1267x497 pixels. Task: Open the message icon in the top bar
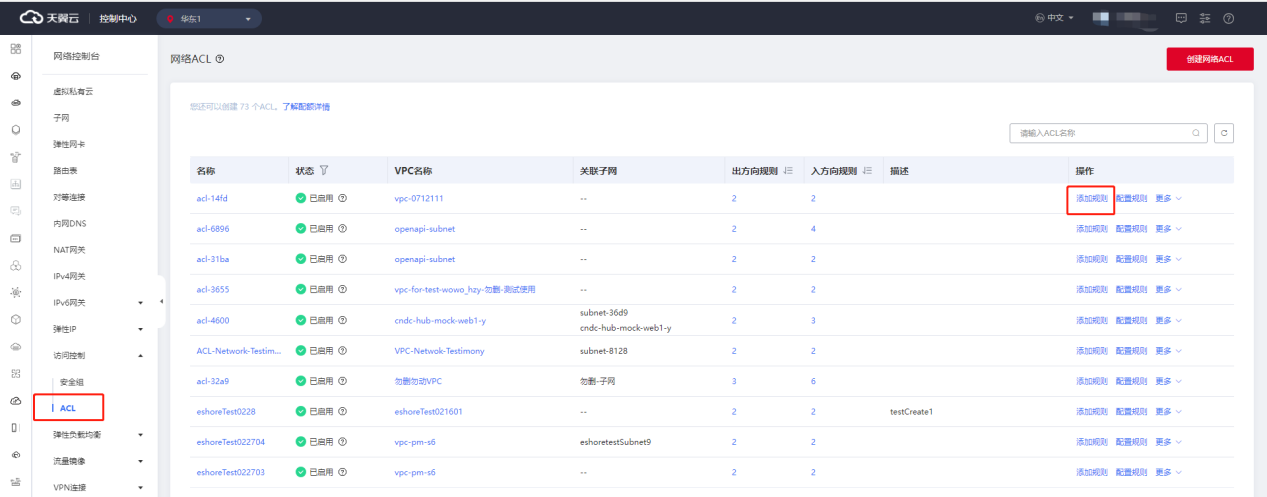[x=1181, y=18]
